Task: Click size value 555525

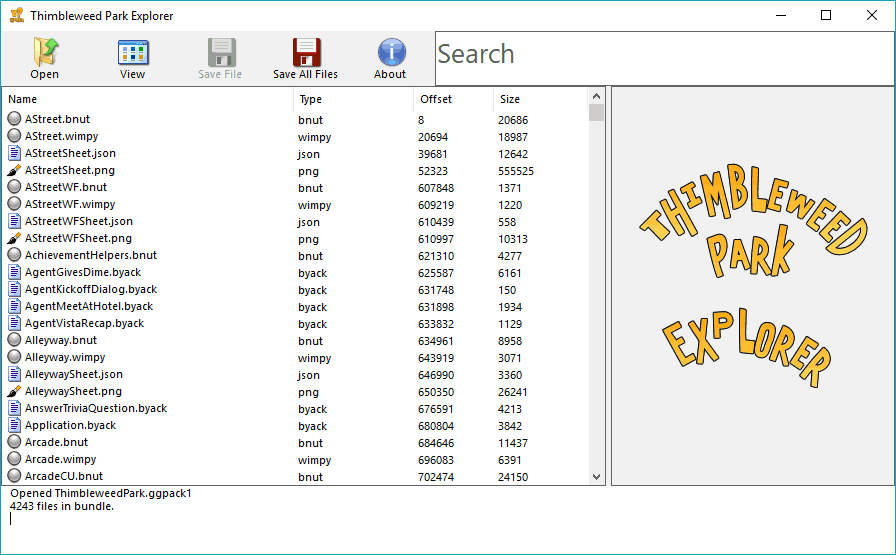Action: (516, 171)
